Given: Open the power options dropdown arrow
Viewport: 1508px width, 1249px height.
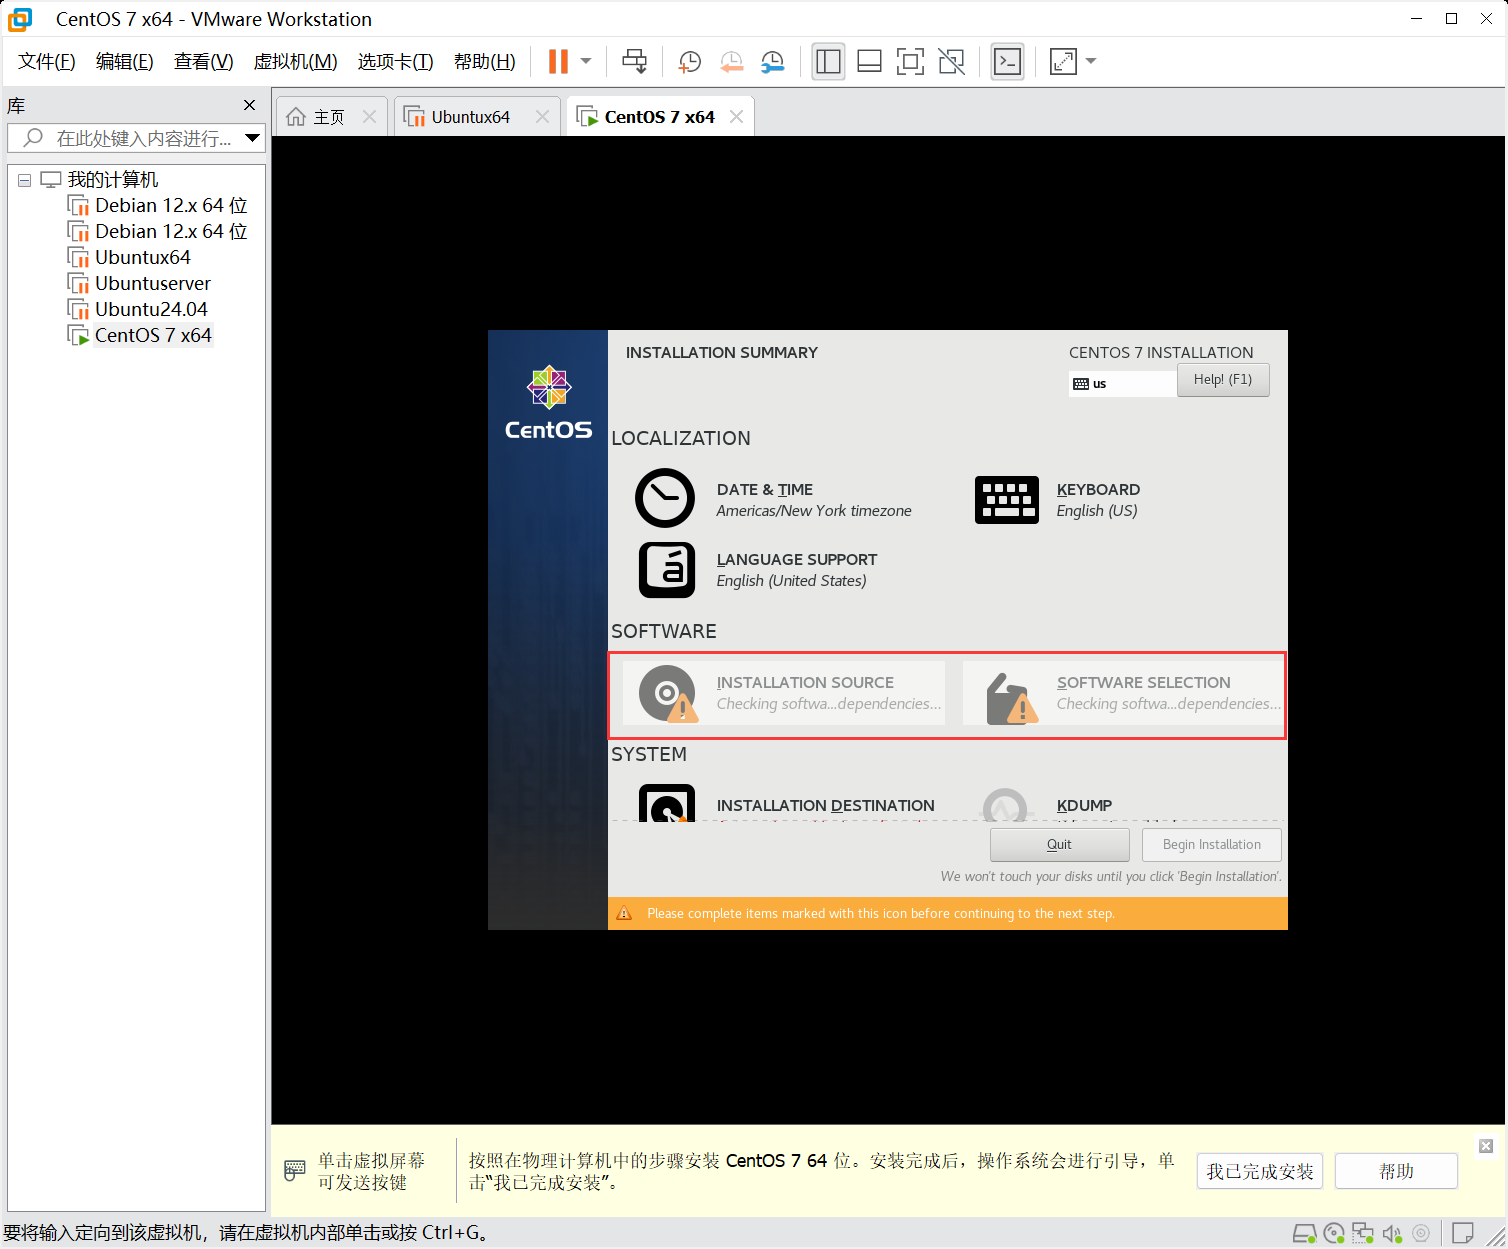Looking at the screenshot, I should pyautogui.click(x=586, y=61).
